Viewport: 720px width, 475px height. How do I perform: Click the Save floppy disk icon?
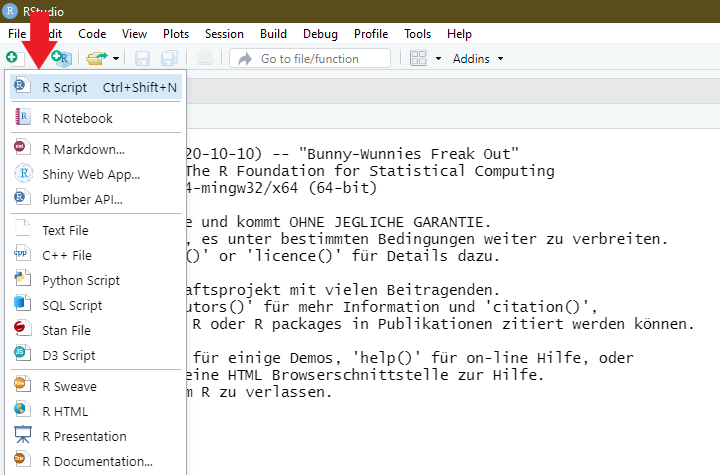[142, 58]
